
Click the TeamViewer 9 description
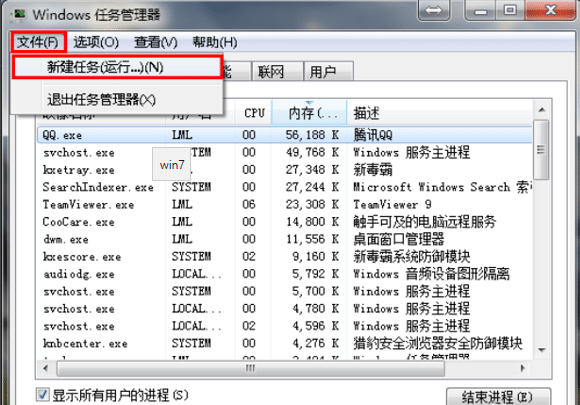[x=392, y=205]
